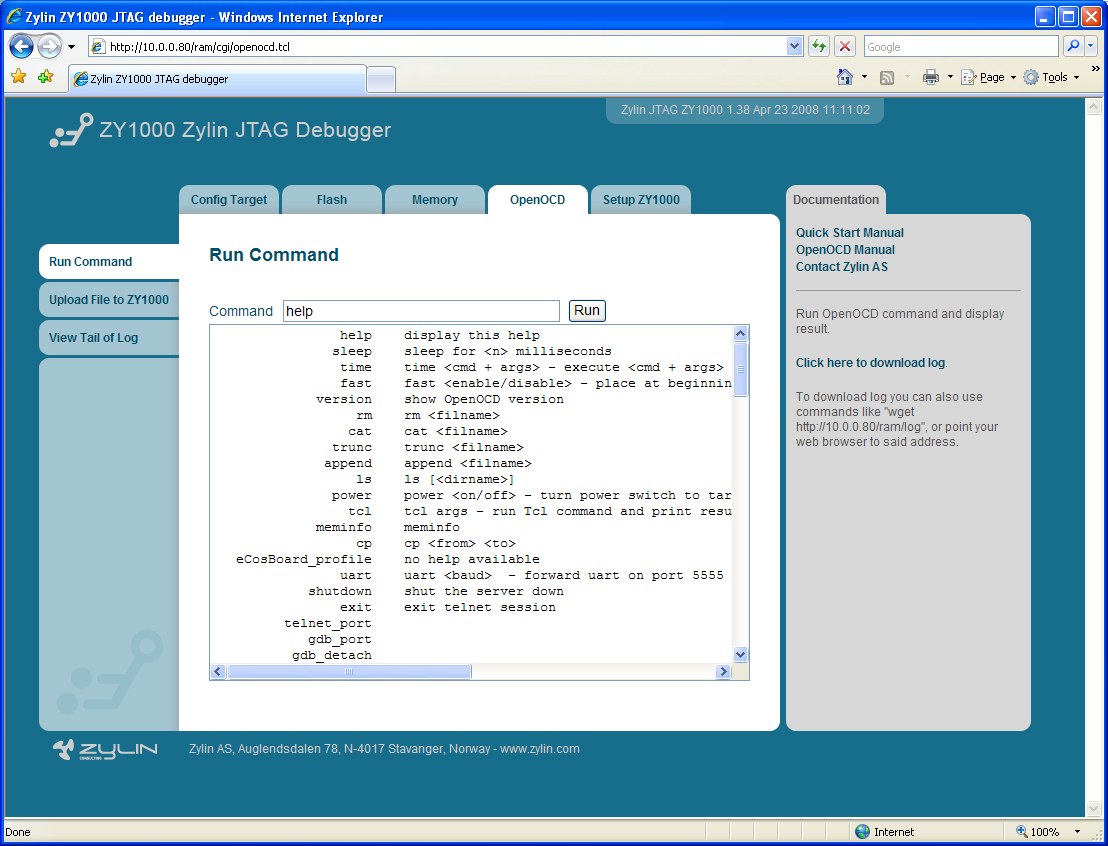Viewport: 1108px width, 846px height.
Task: Select Run Command in the sidebar
Action: coord(109,262)
